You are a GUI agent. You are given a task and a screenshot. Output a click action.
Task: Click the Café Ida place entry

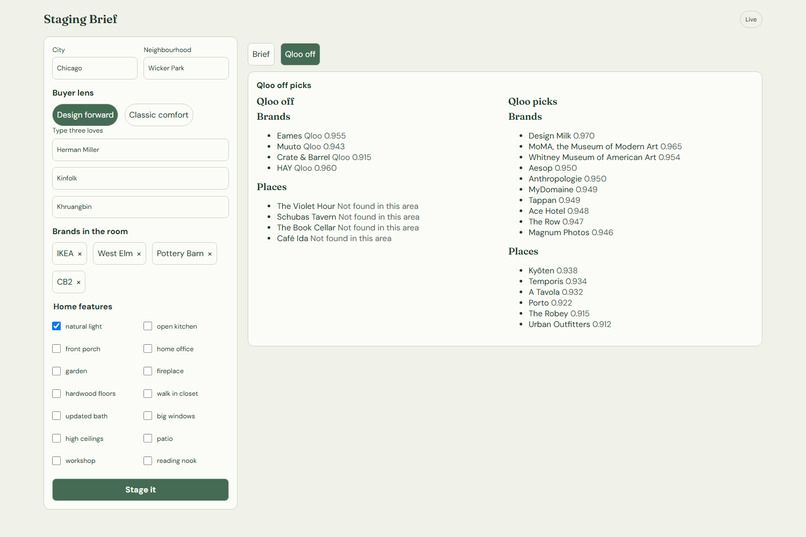click(334, 238)
